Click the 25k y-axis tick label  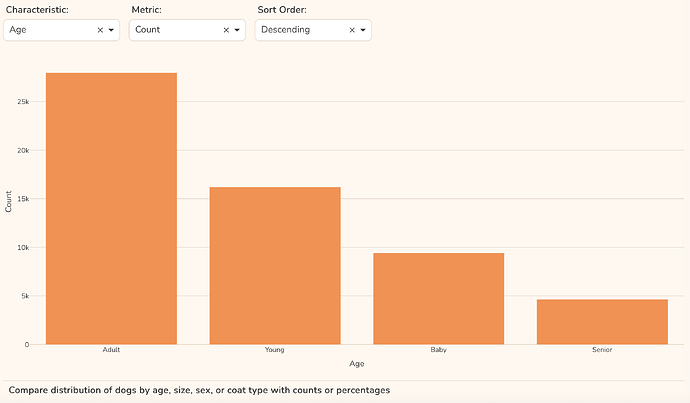click(x=23, y=102)
